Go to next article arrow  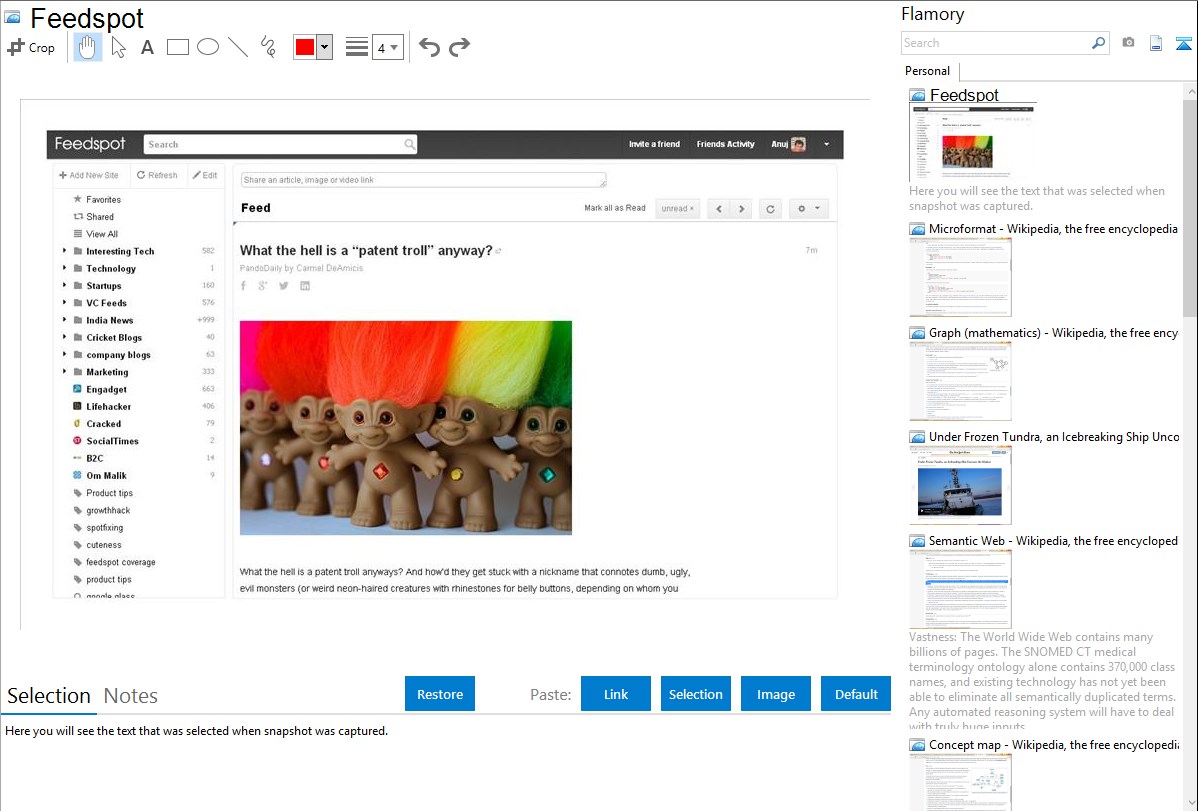741,209
